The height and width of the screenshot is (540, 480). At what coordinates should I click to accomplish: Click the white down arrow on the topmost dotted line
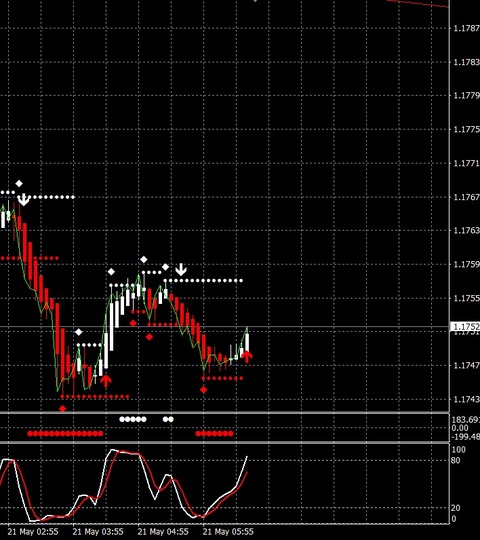(x=23, y=199)
